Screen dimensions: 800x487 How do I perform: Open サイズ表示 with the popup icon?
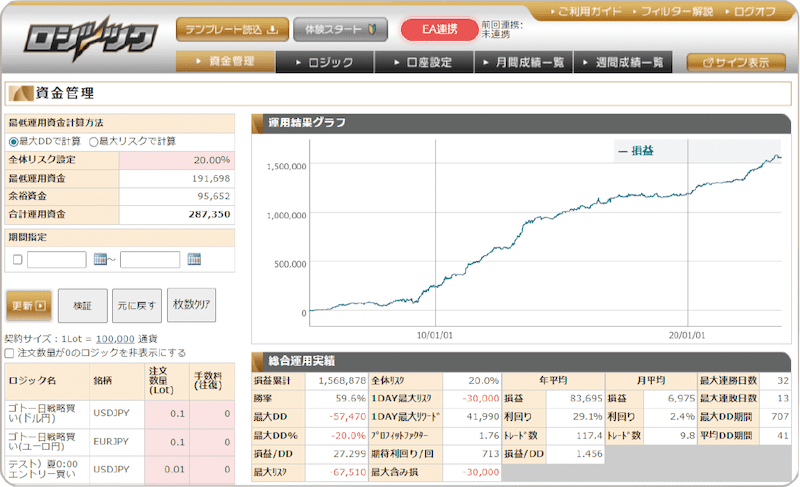pyautogui.click(x=735, y=62)
